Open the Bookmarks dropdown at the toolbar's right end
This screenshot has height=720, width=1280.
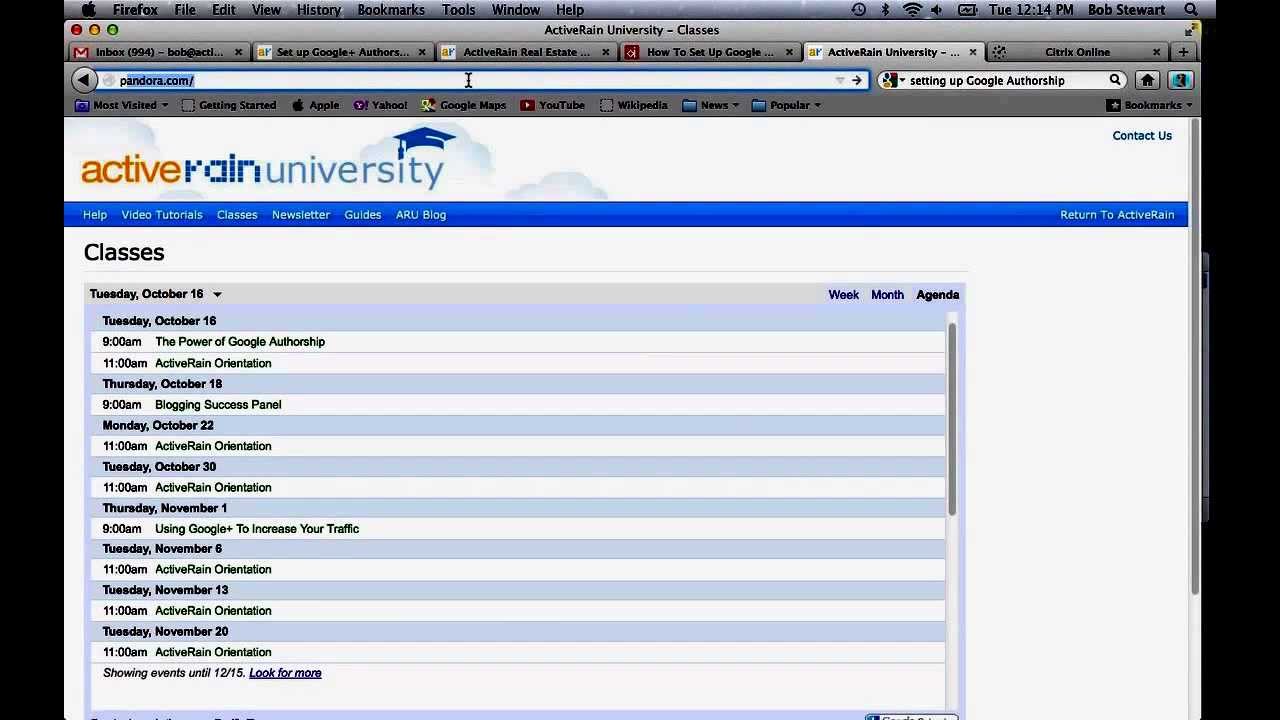pyautogui.click(x=1150, y=105)
